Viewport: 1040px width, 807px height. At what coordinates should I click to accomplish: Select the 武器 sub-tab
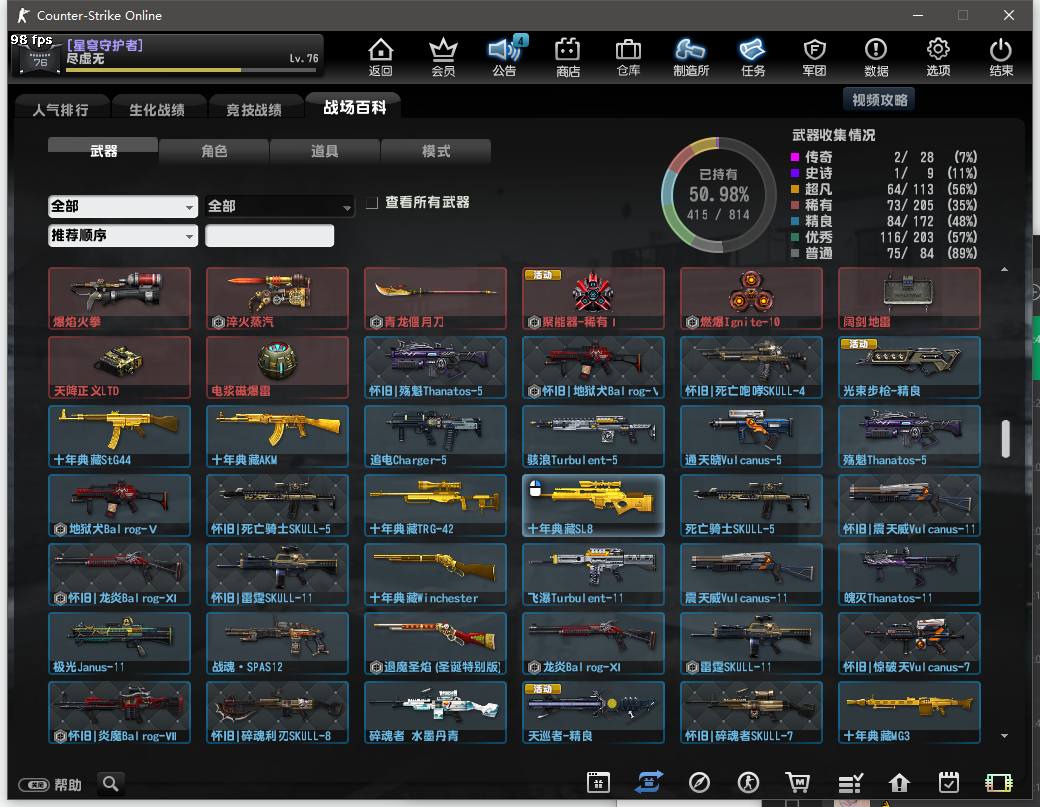point(103,151)
